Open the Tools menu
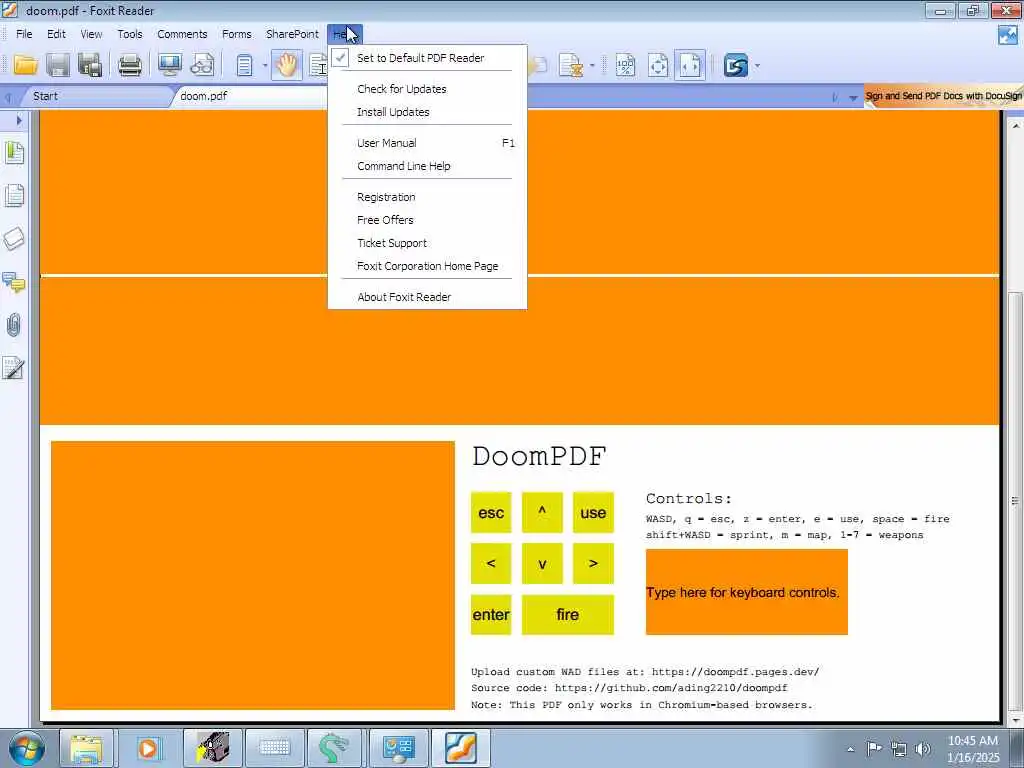The height and width of the screenshot is (768, 1024). [129, 34]
